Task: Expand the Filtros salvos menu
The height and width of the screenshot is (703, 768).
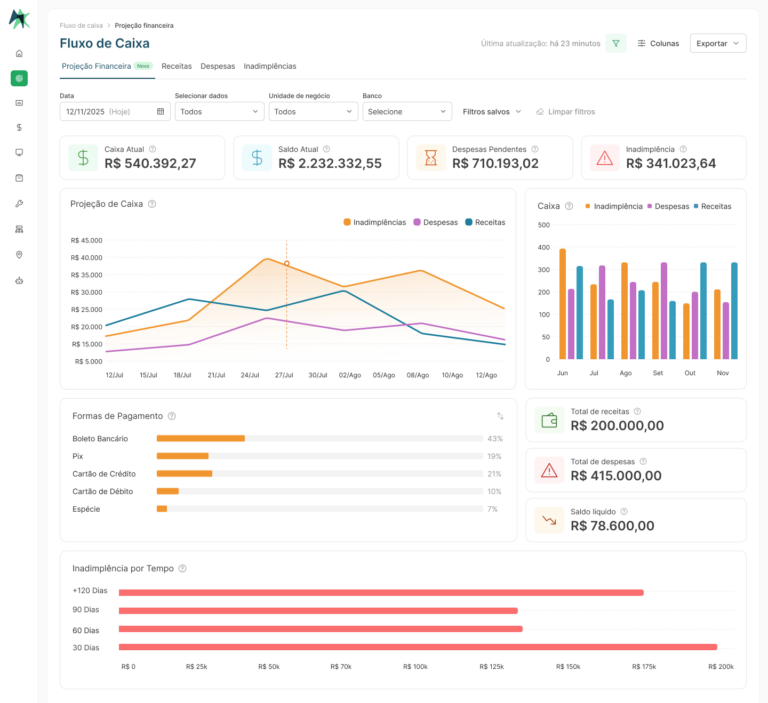Action: [492, 112]
